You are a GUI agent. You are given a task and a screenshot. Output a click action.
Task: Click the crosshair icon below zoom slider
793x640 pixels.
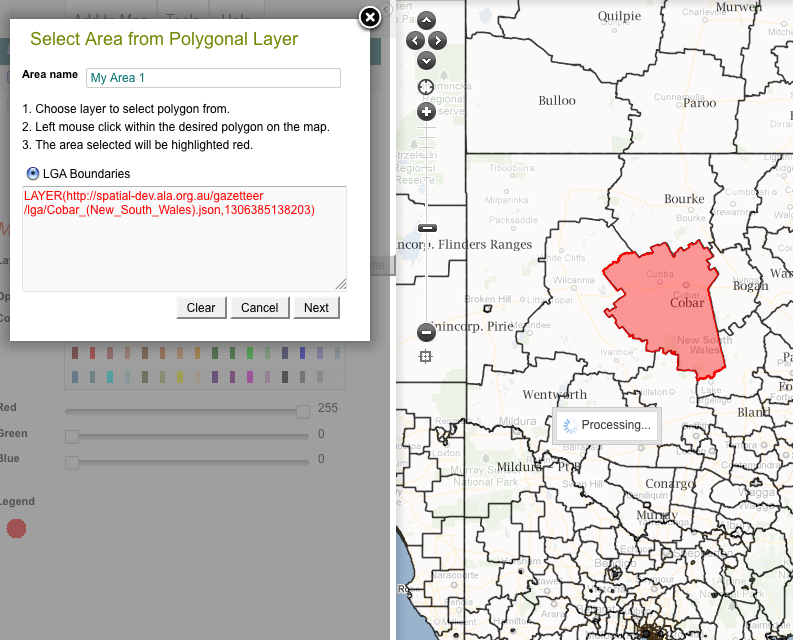point(426,356)
